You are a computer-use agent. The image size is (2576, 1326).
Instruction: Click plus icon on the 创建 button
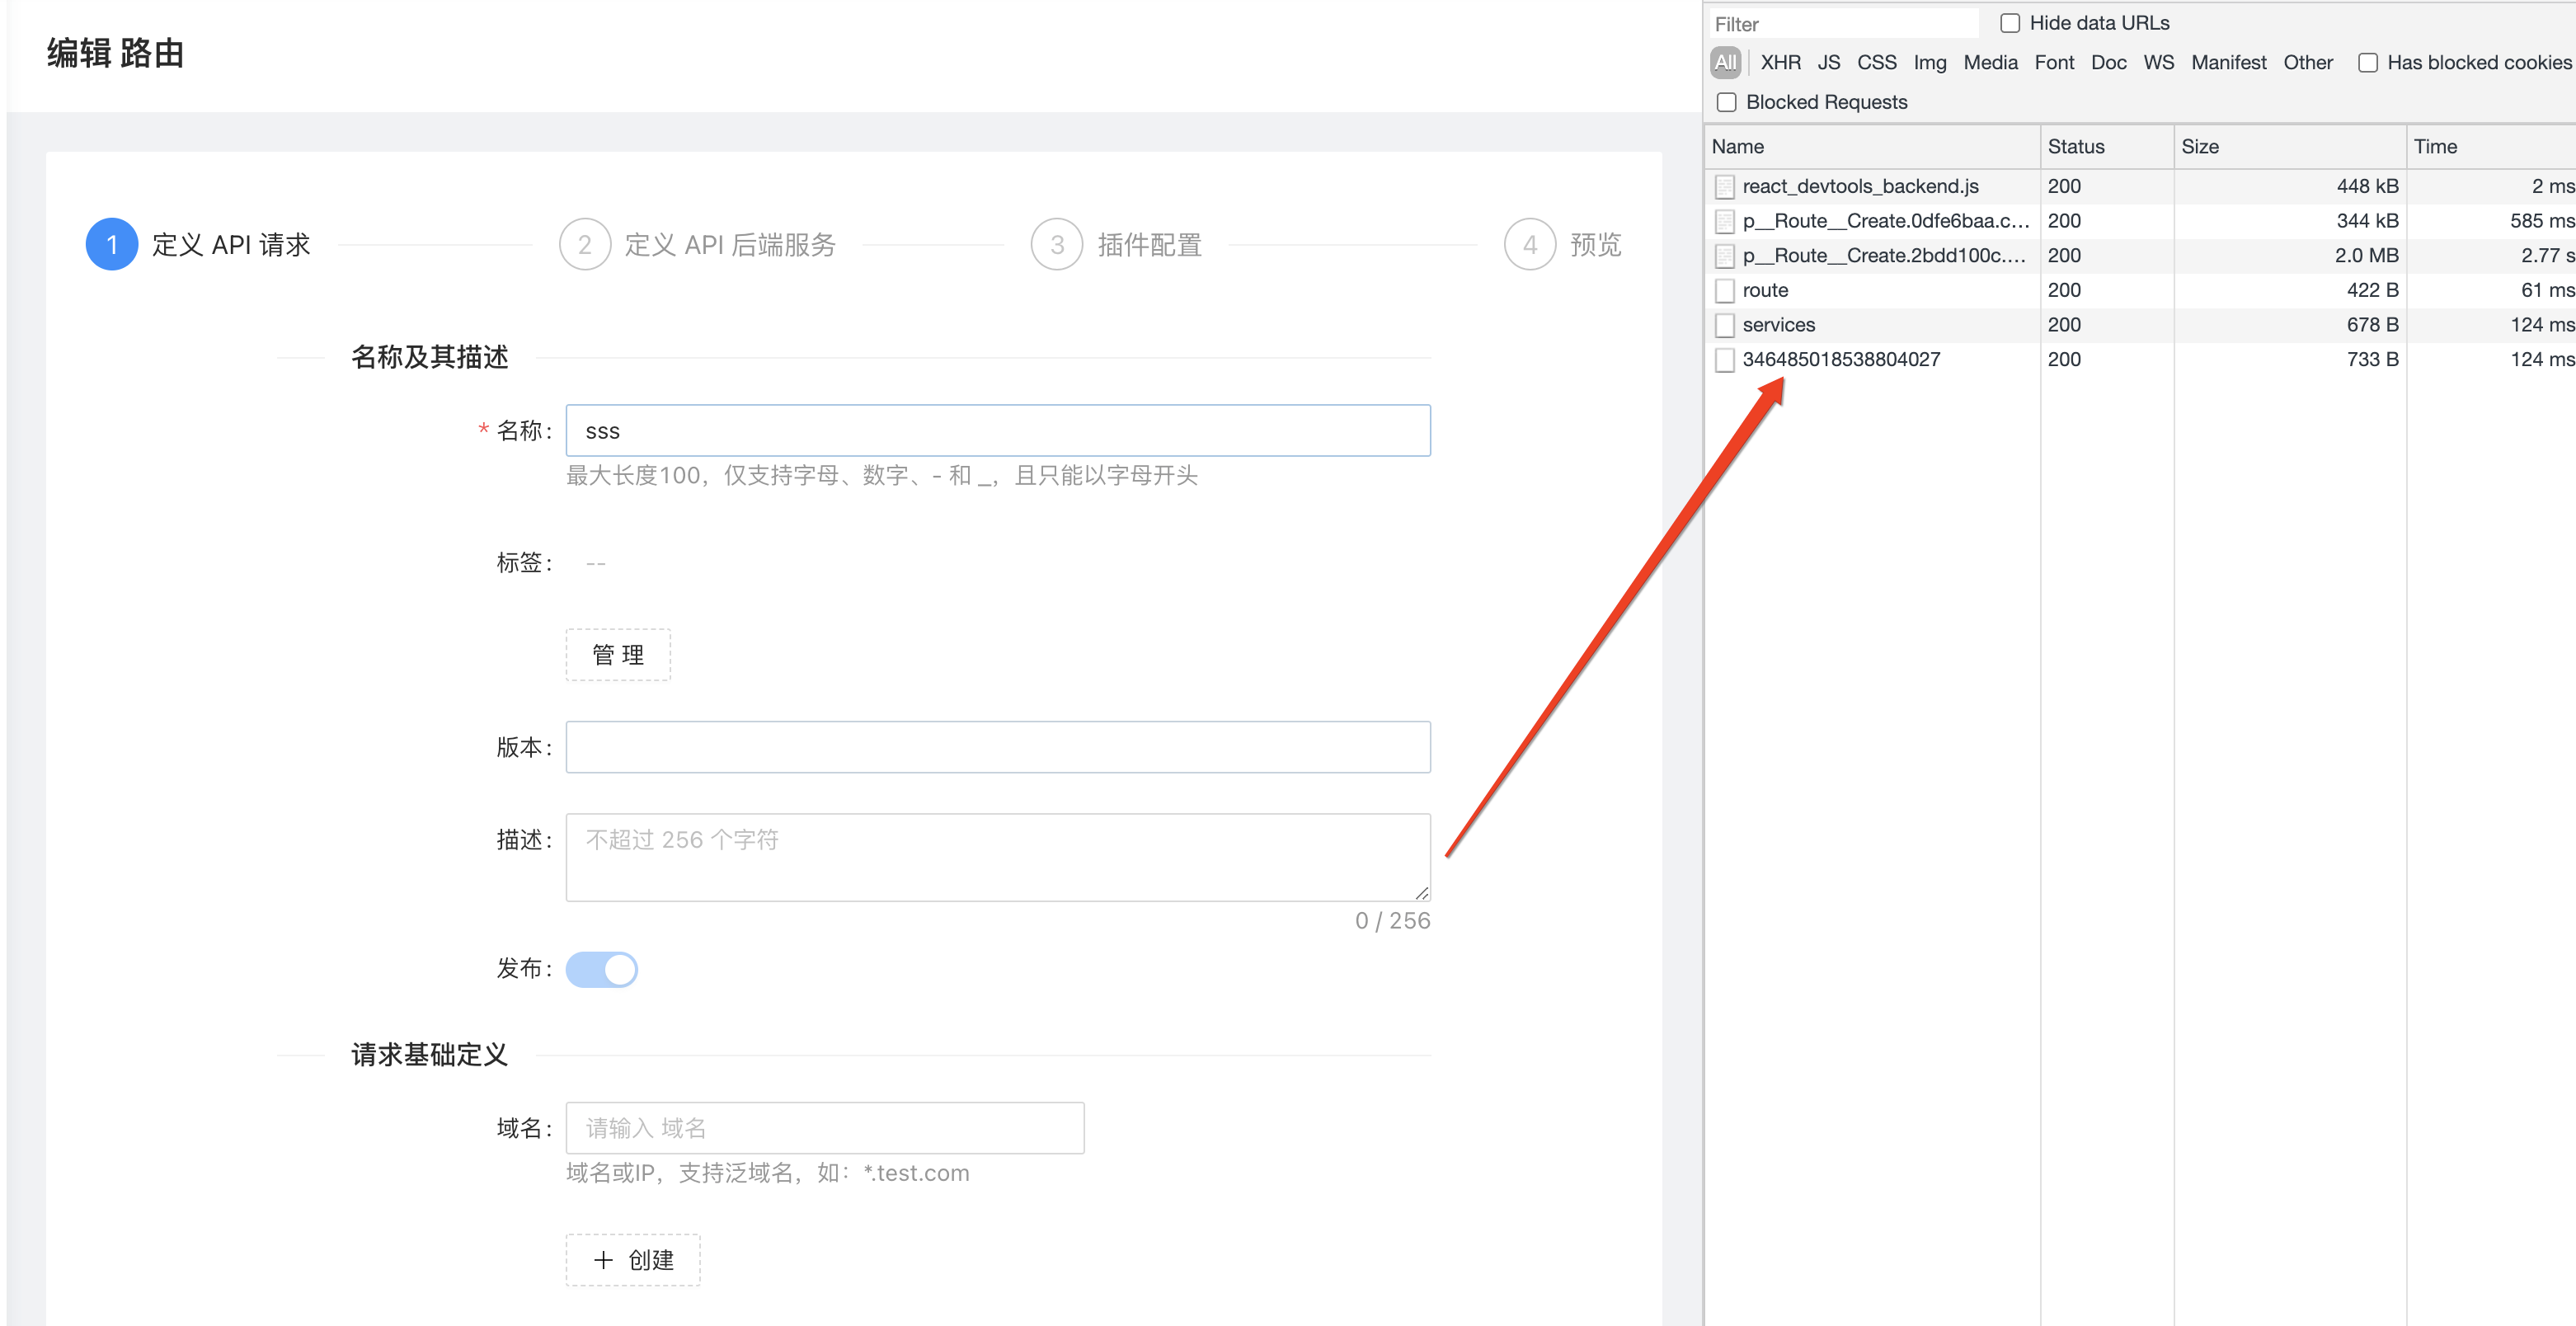tap(603, 1260)
